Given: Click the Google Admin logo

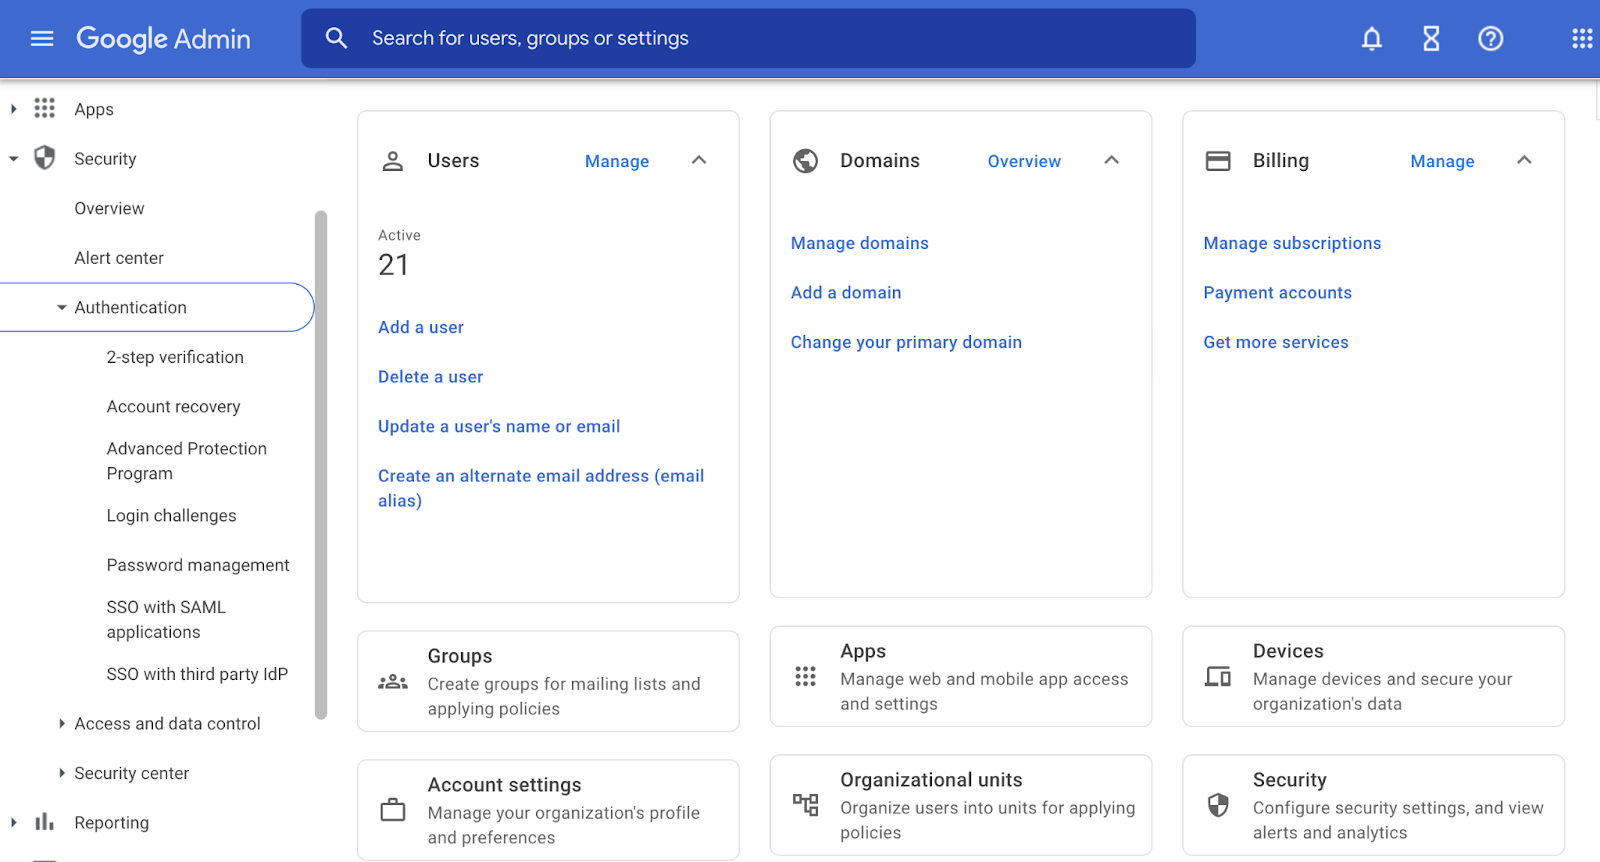Looking at the screenshot, I should click(164, 39).
